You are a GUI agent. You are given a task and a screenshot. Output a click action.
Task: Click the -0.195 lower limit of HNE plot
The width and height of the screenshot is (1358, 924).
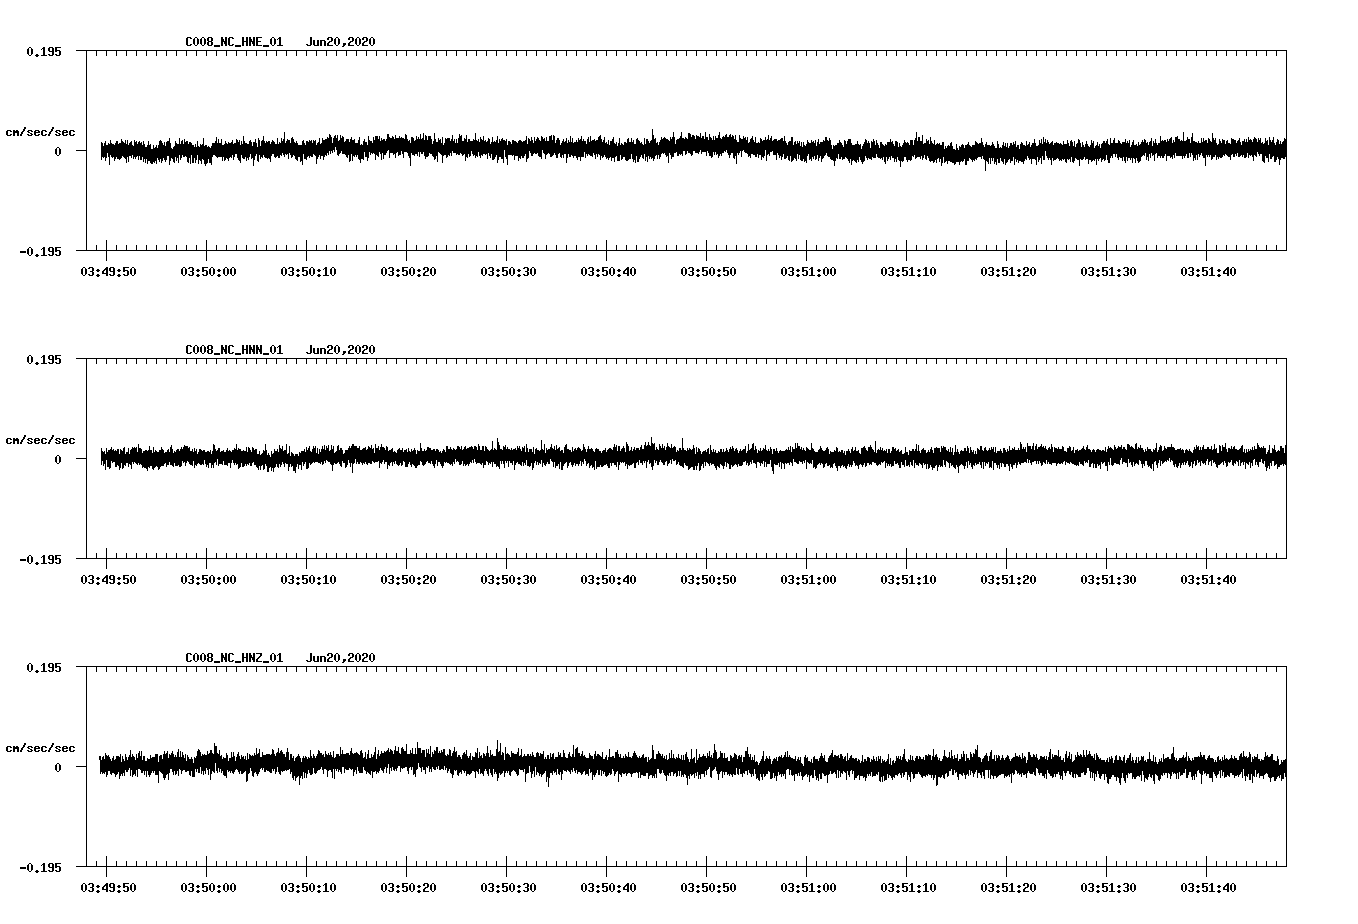[x=40, y=251]
